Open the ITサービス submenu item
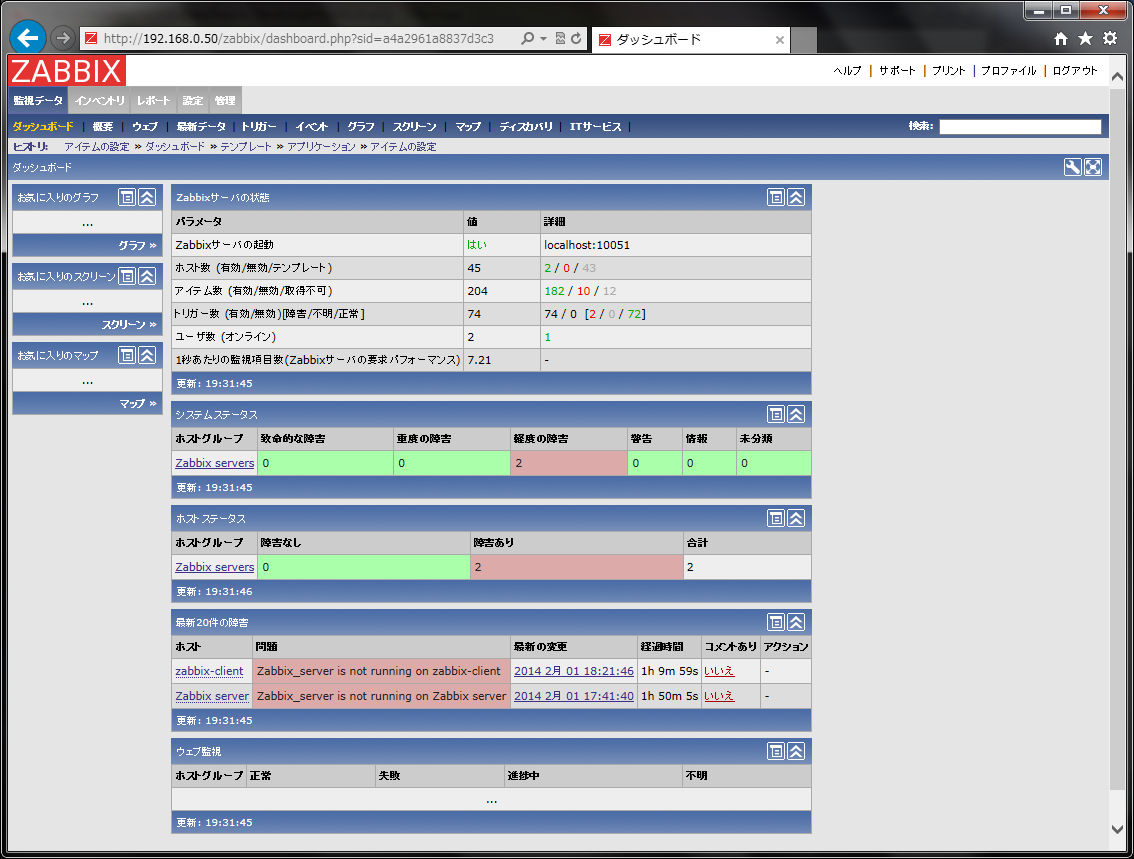 [x=595, y=127]
